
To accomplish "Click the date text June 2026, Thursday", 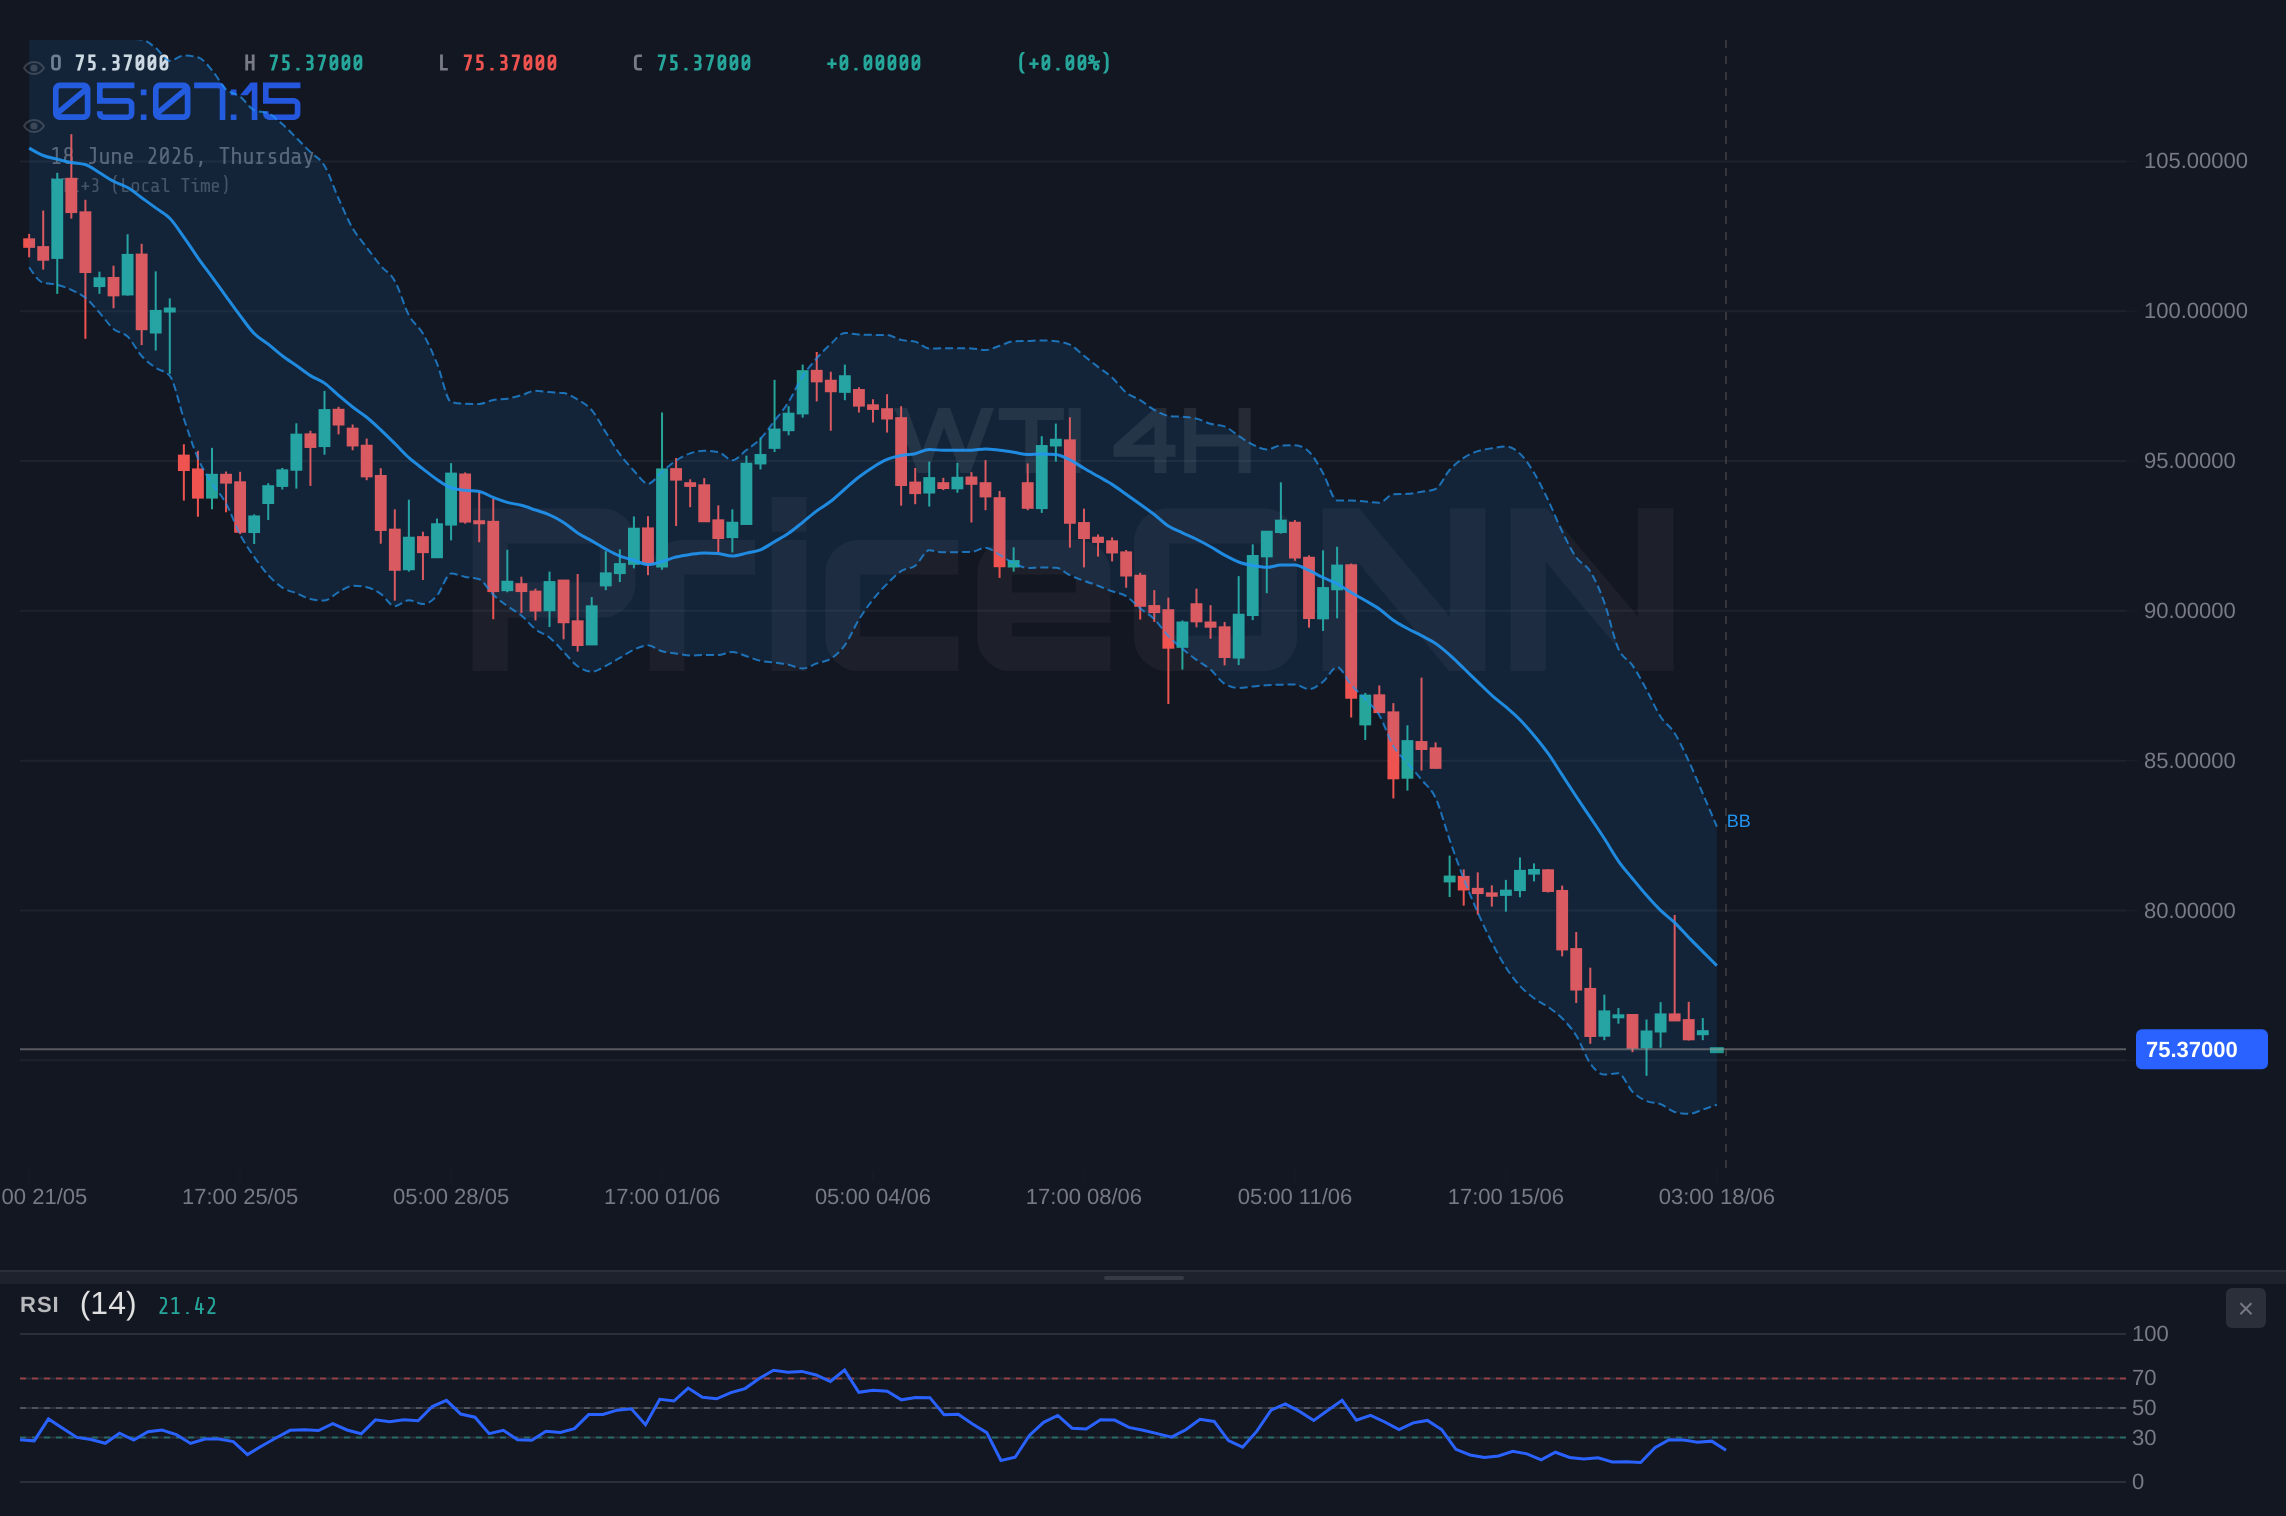I will 201,157.
